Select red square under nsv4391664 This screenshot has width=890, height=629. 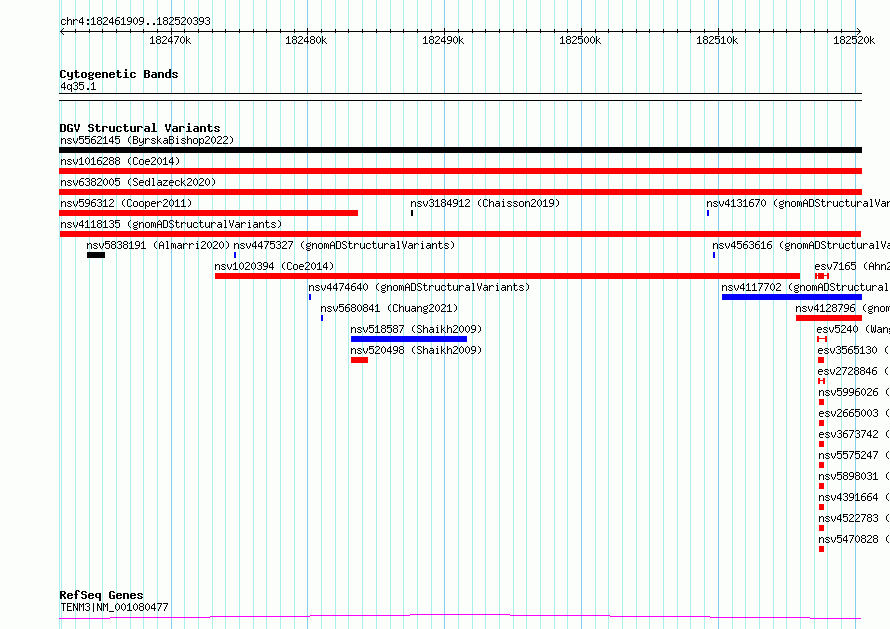pos(821,507)
